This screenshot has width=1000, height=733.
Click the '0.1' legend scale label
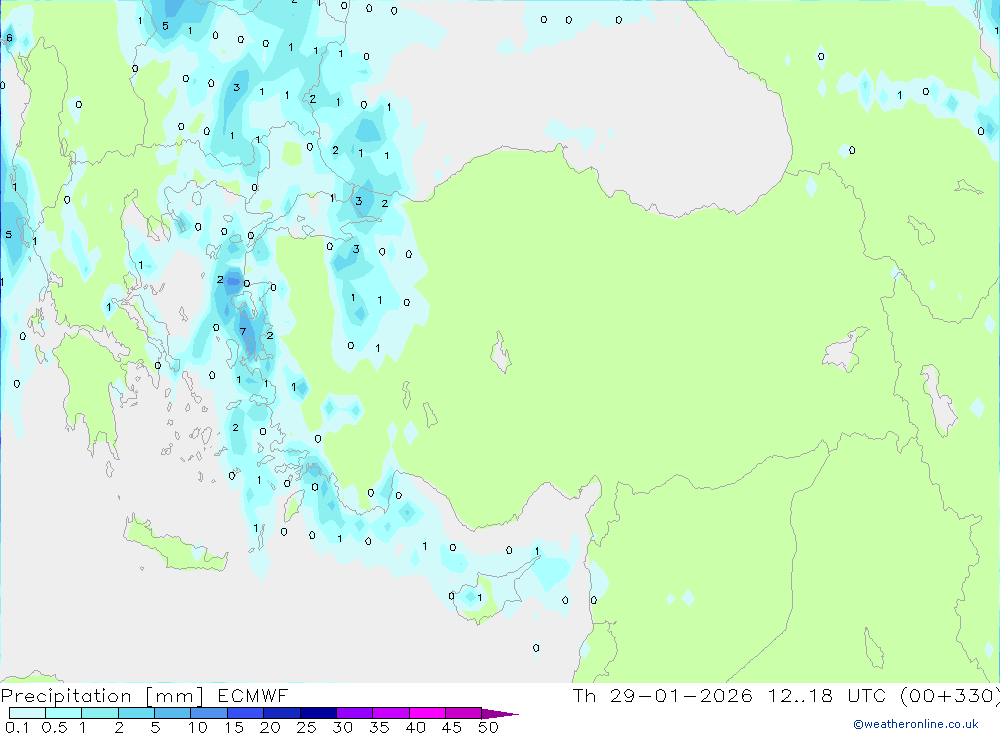(x=17, y=727)
